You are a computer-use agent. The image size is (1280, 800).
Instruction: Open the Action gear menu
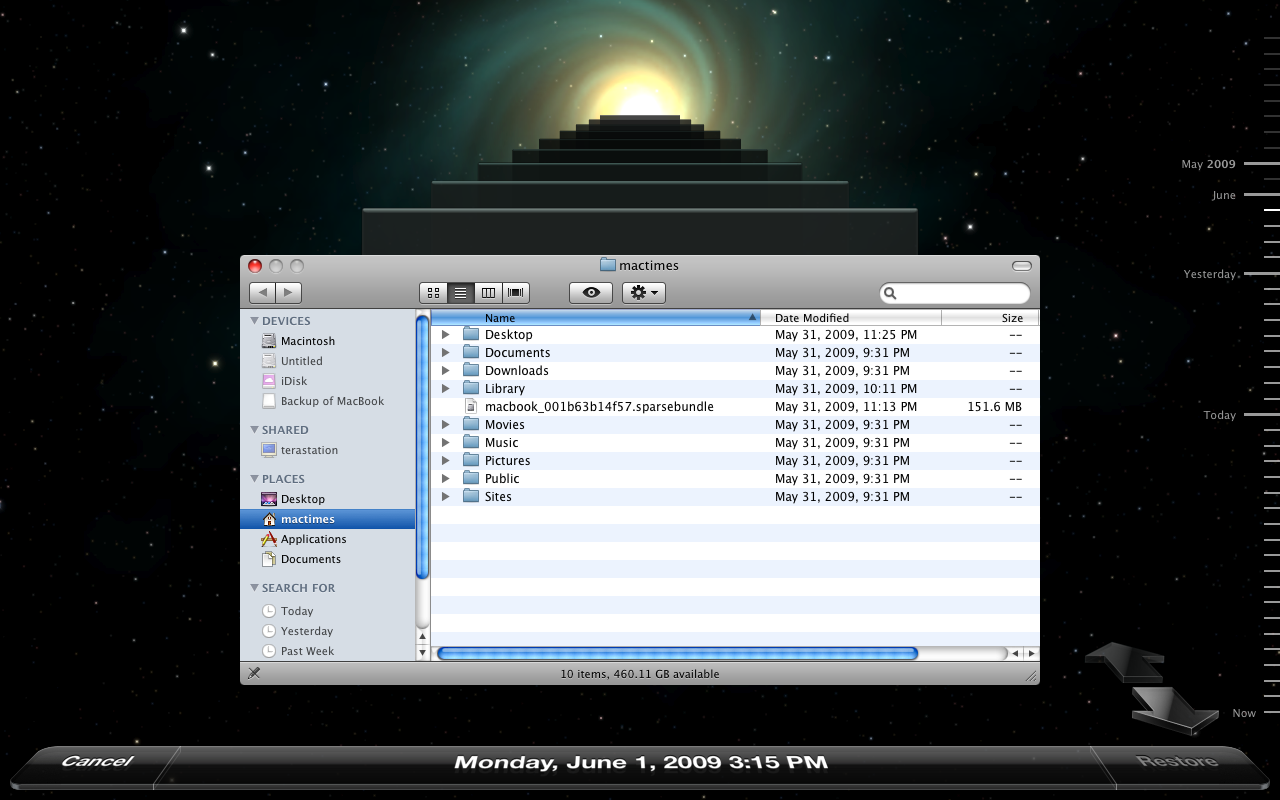pyautogui.click(x=644, y=293)
